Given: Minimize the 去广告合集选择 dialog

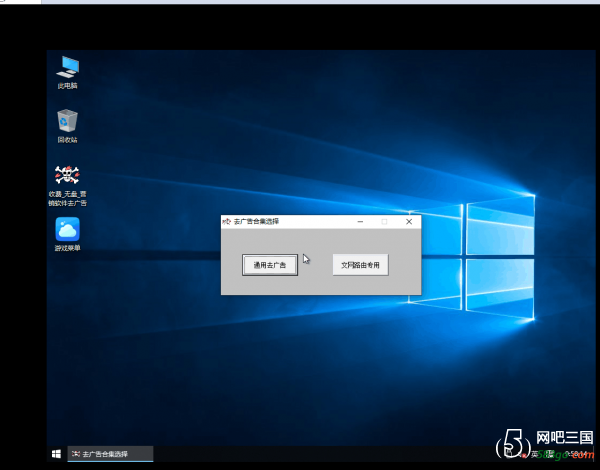Looking at the screenshot, I should pos(360,222).
